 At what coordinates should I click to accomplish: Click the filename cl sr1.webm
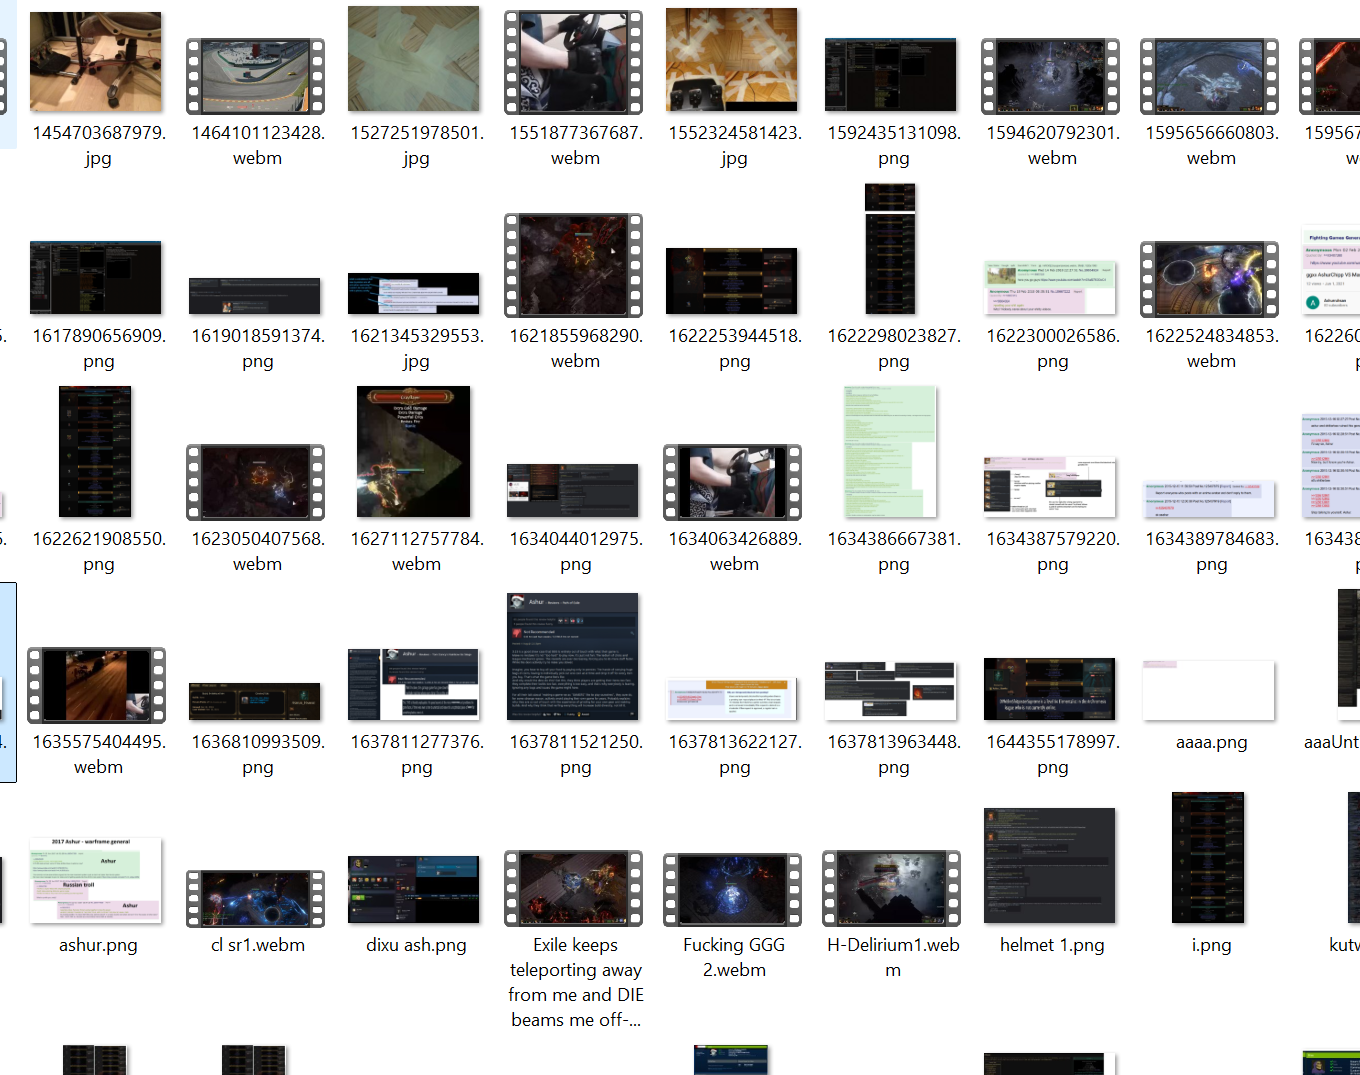(x=258, y=945)
